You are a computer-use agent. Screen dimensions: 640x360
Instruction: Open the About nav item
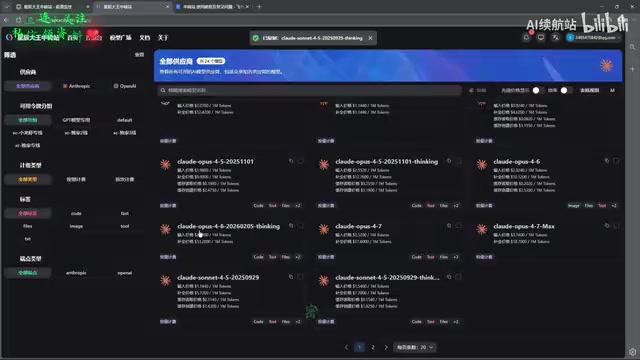[163, 38]
